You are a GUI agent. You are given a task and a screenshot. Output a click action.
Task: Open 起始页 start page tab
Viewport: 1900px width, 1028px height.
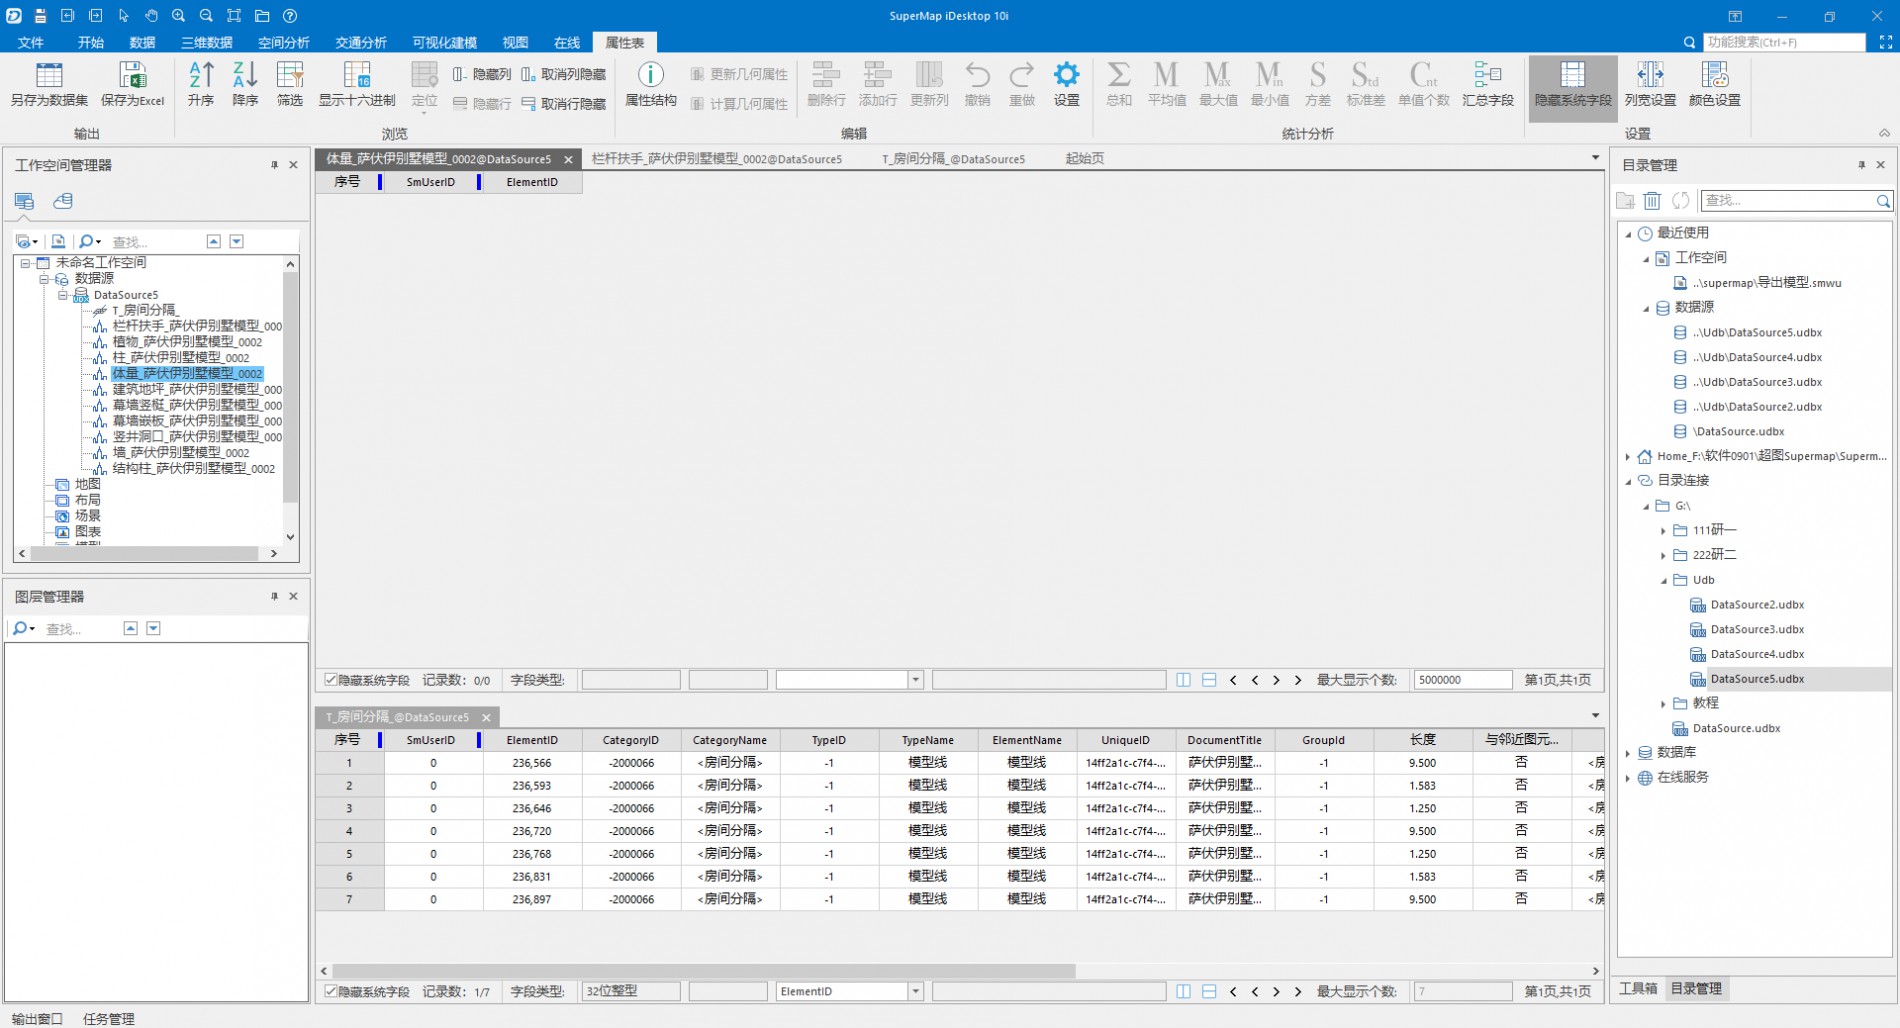pyautogui.click(x=1085, y=159)
